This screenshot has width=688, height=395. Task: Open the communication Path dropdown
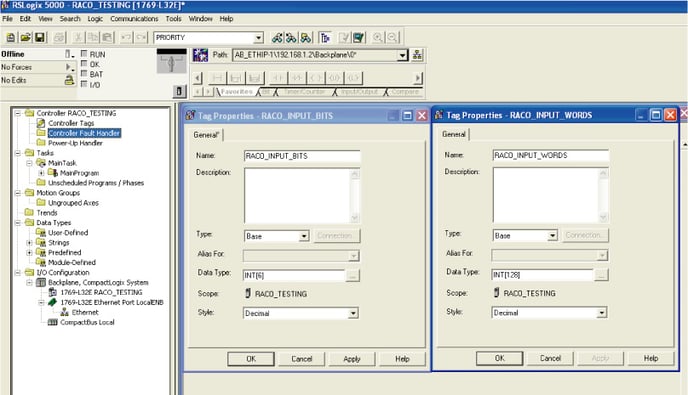point(402,55)
